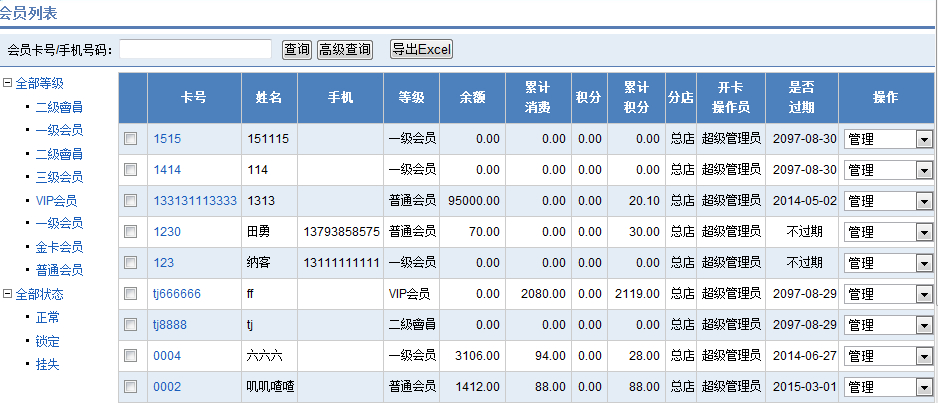Open the 管理 dropdown in the tj8888 row
This screenshot has height=403, width=938.
tap(924, 325)
